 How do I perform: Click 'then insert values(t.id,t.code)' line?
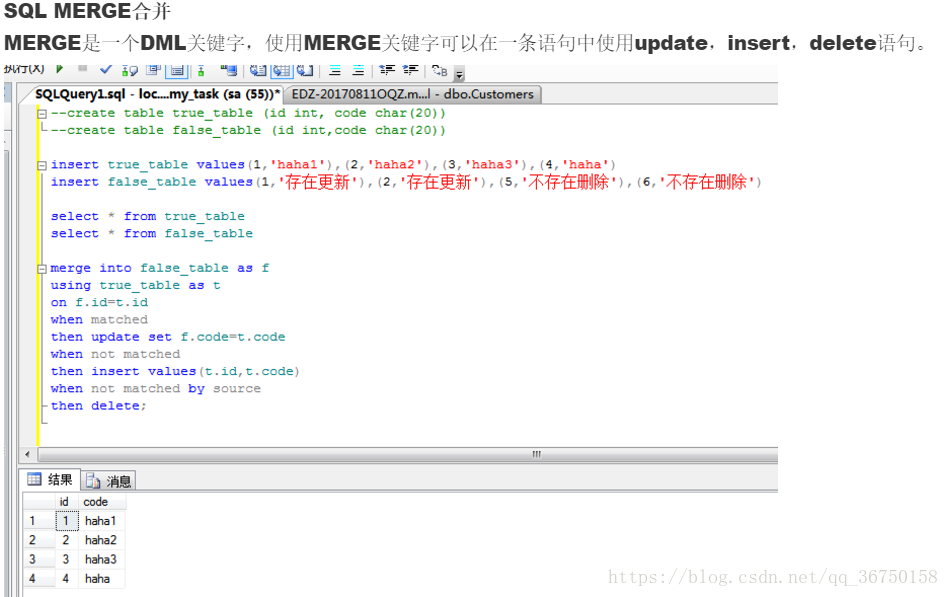pyautogui.click(x=175, y=371)
